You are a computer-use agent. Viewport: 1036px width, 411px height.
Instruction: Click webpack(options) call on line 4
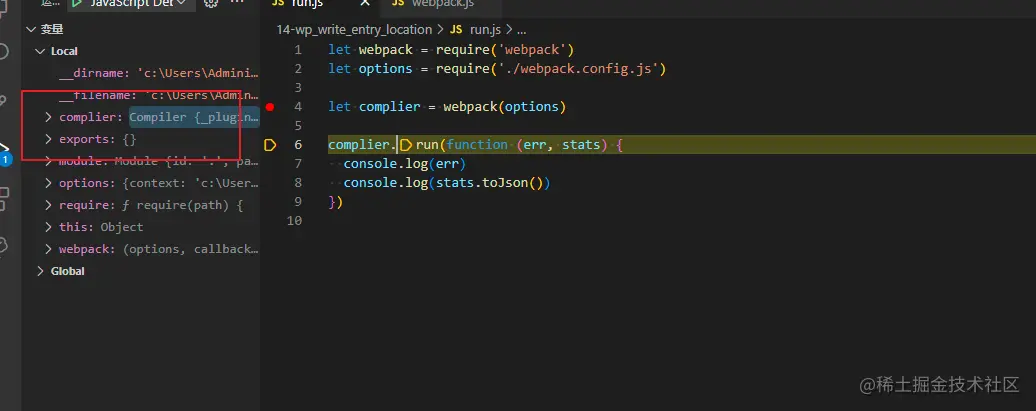[505, 106]
